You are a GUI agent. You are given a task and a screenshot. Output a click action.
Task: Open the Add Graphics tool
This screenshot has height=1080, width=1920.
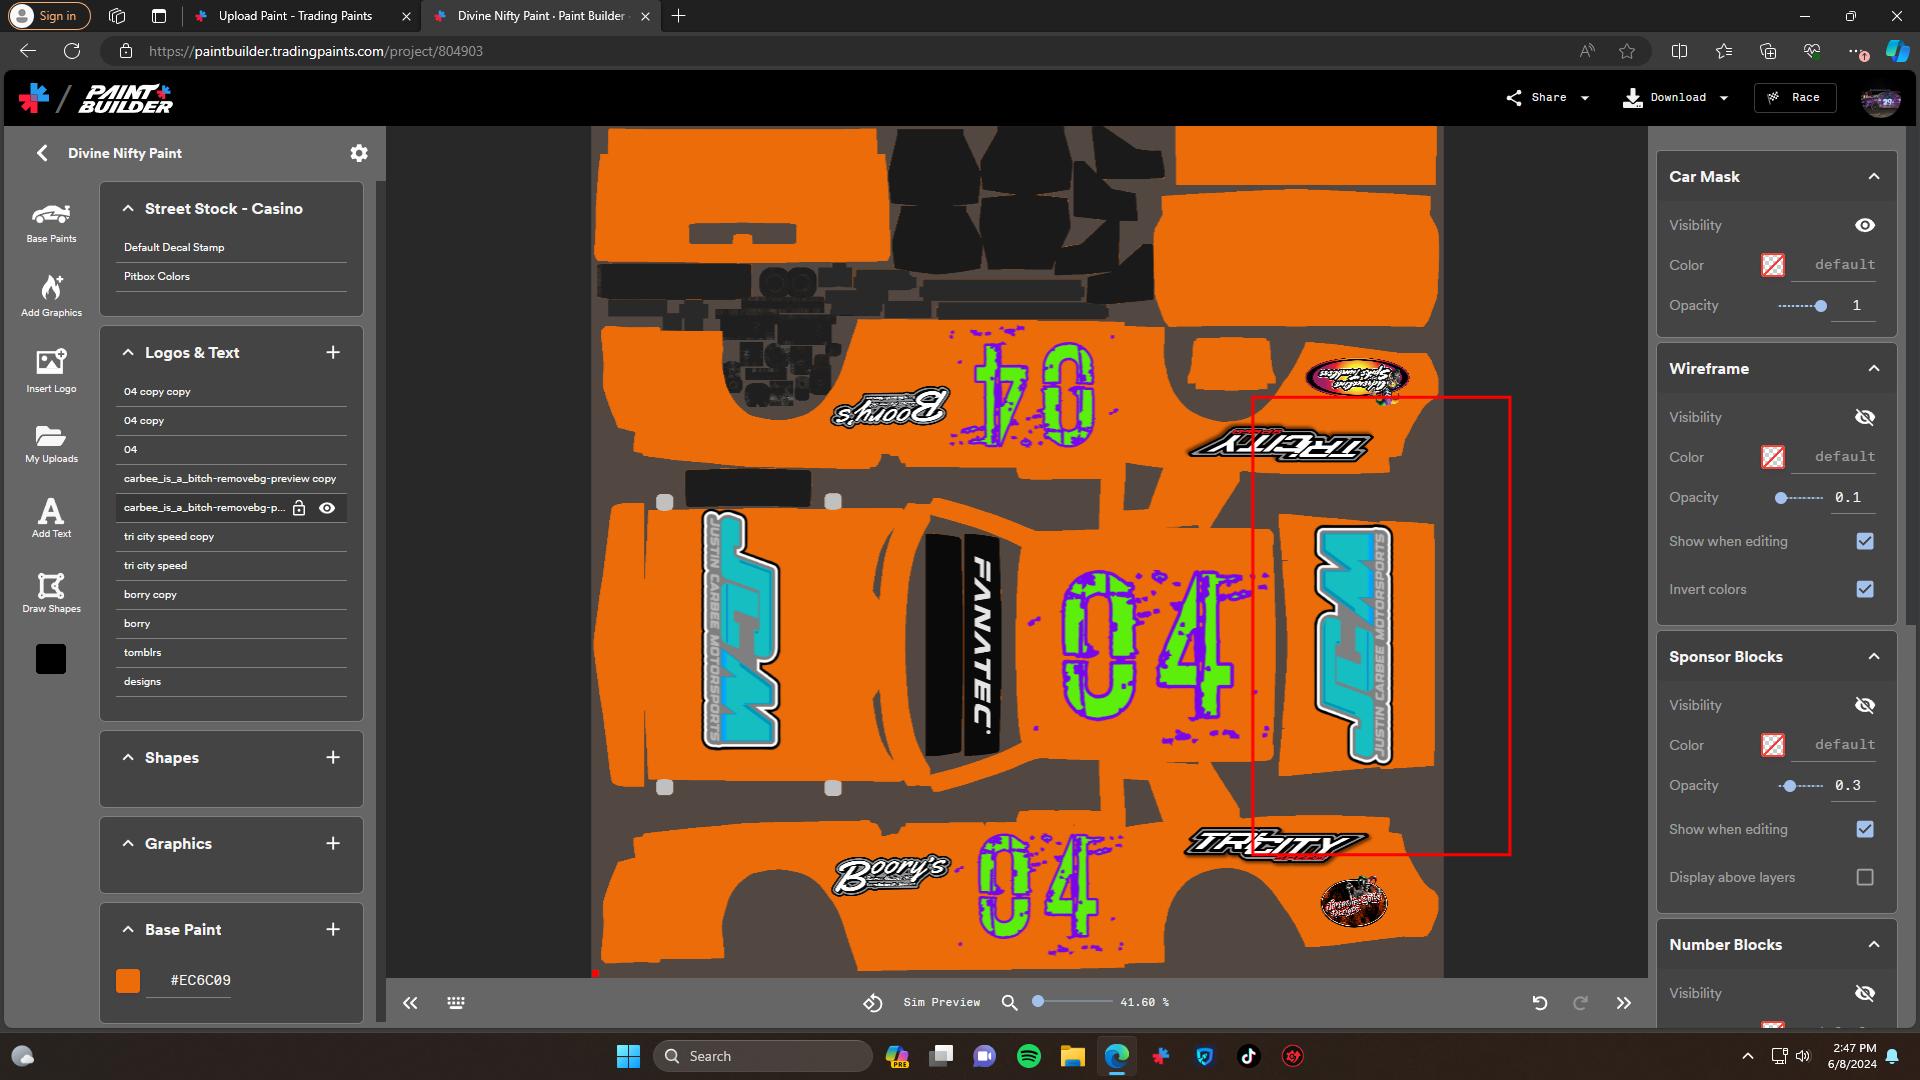pyautogui.click(x=50, y=295)
